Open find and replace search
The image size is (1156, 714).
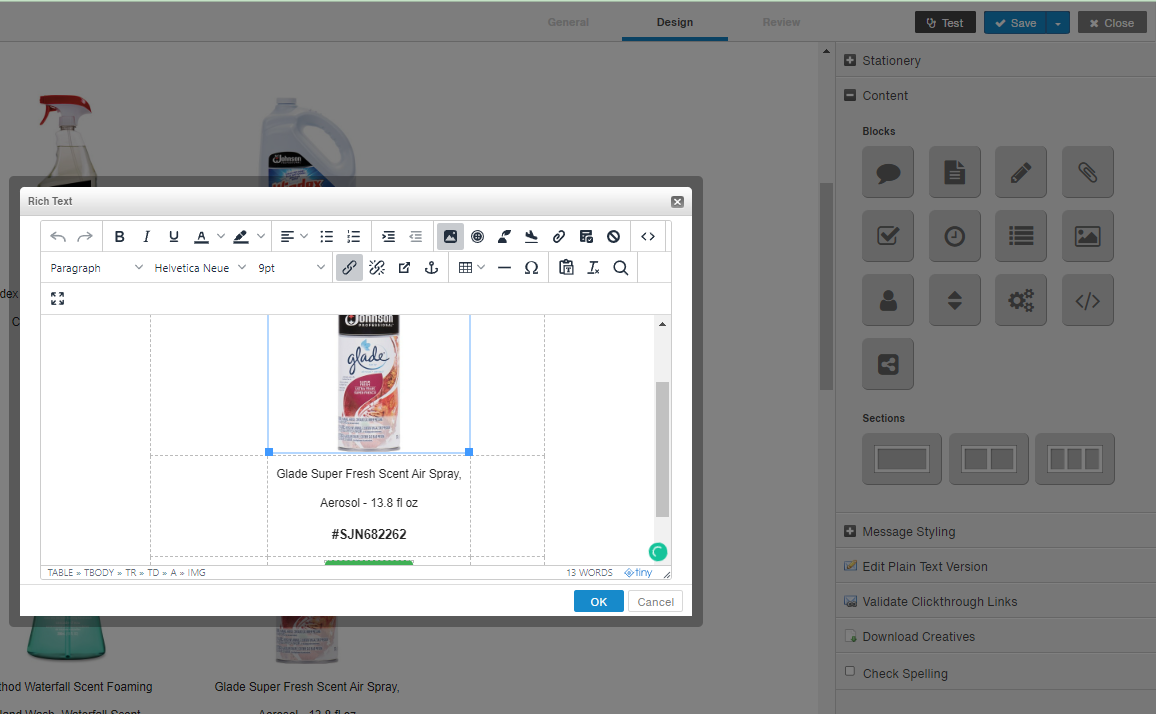[621, 268]
